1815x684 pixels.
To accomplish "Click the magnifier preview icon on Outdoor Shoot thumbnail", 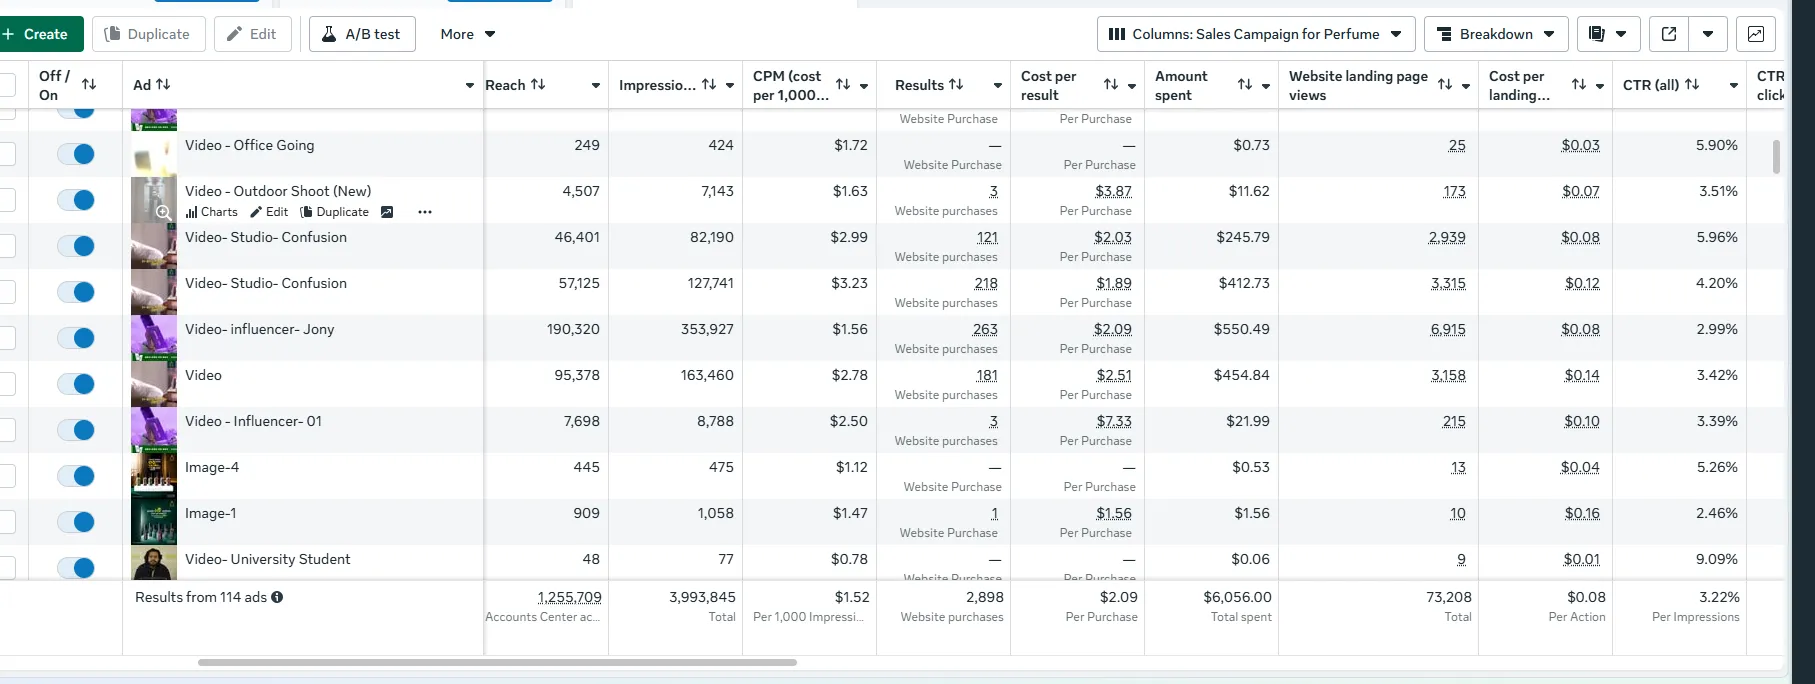I will [163, 212].
